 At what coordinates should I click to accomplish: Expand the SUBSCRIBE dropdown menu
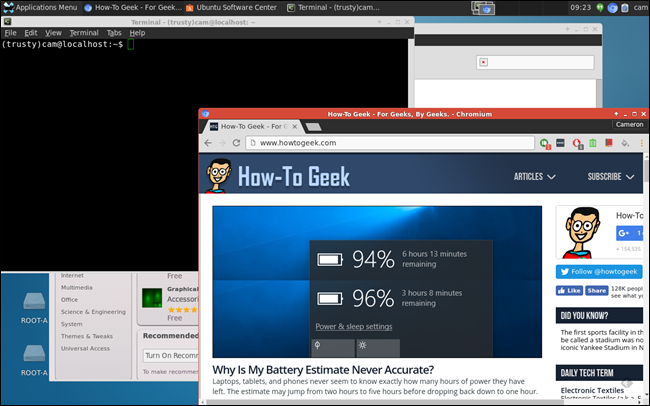coord(611,177)
